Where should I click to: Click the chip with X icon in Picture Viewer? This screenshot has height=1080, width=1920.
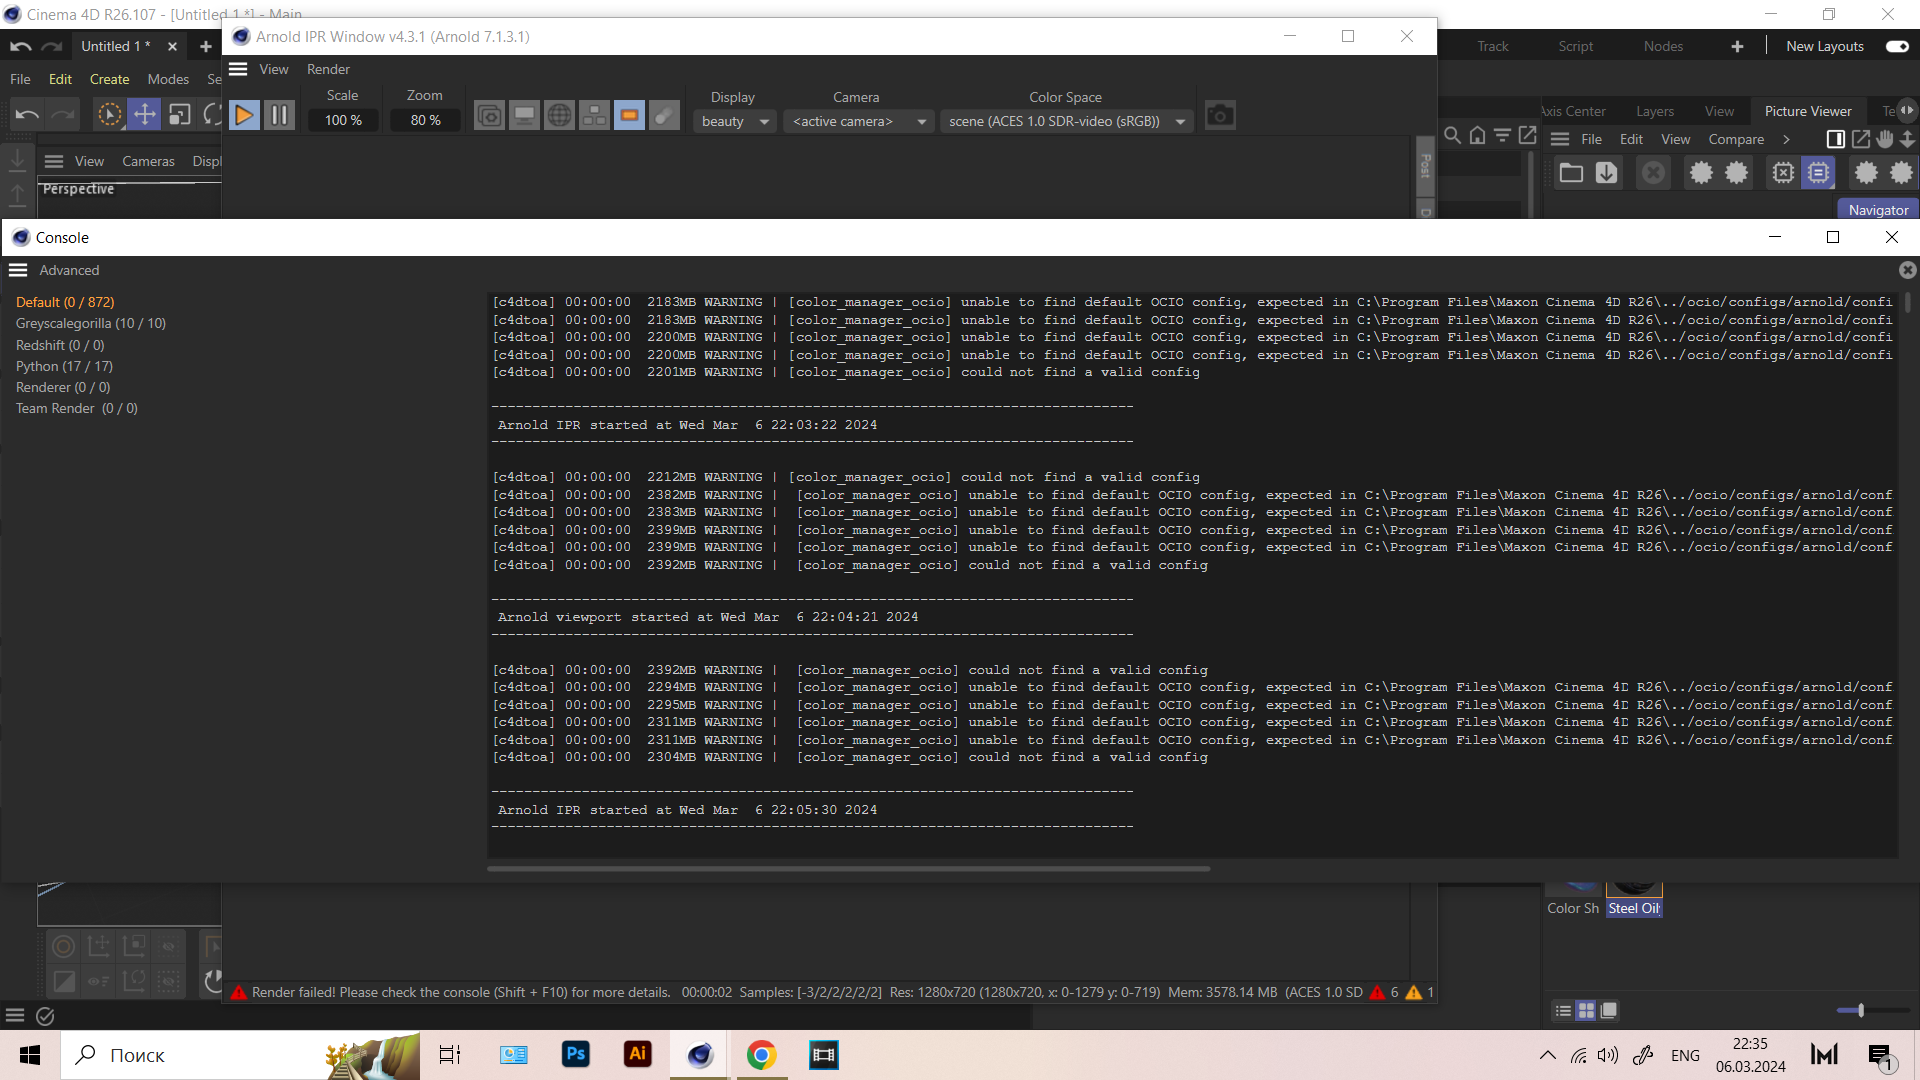tap(1783, 173)
